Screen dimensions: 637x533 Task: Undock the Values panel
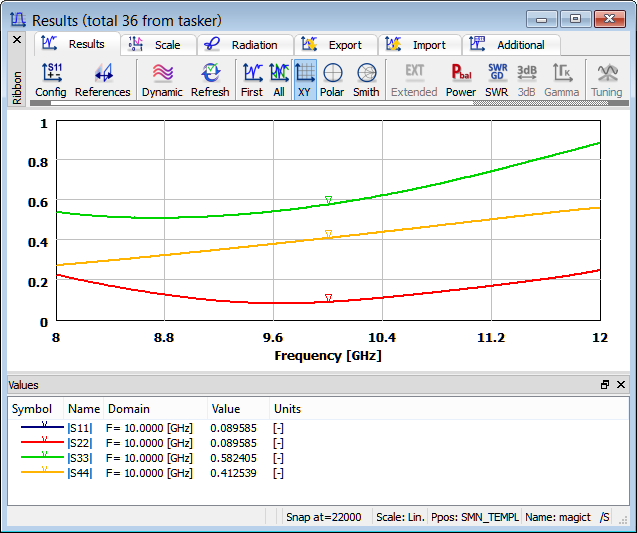[605, 385]
